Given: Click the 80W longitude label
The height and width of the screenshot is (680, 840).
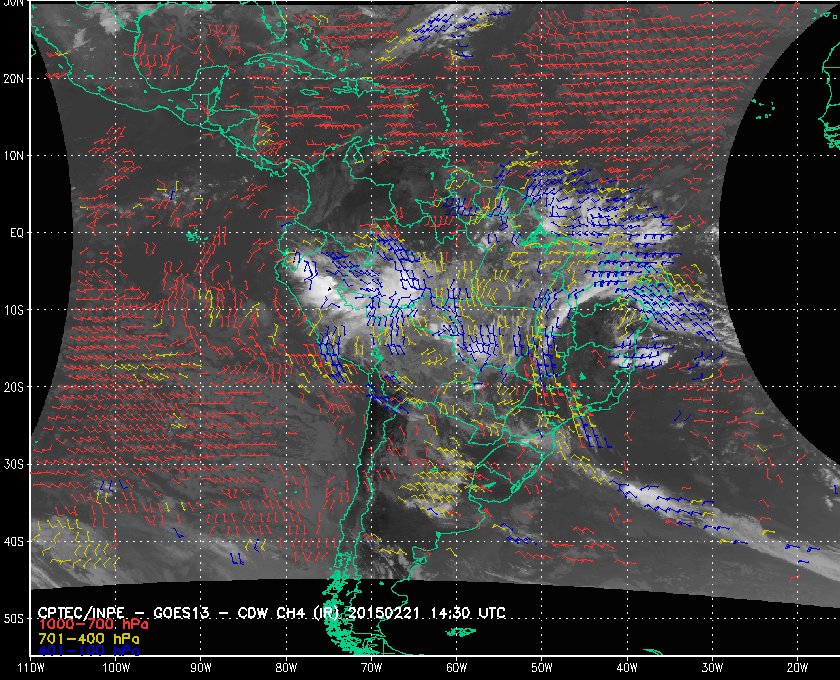Looking at the screenshot, I should coord(286,668).
